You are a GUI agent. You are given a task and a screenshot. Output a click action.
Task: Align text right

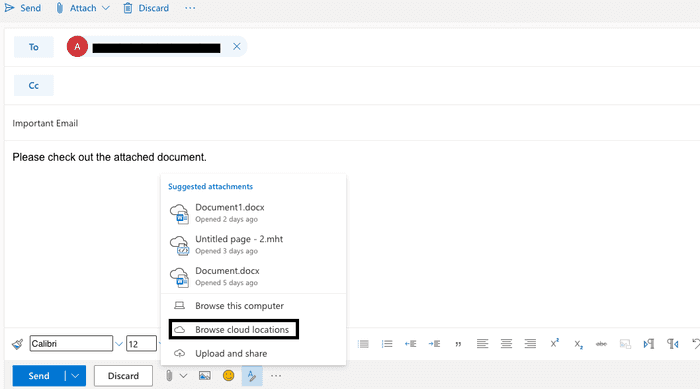[x=530, y=343]
